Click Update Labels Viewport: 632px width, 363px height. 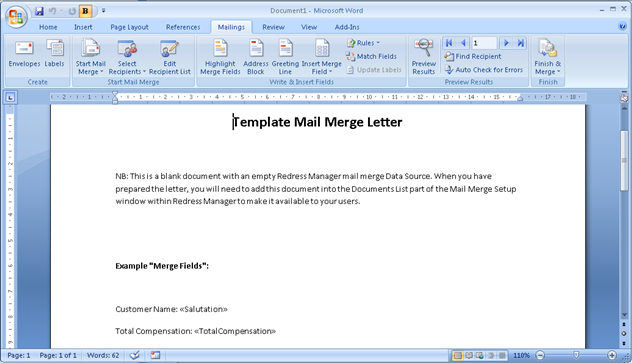(374, 70)
